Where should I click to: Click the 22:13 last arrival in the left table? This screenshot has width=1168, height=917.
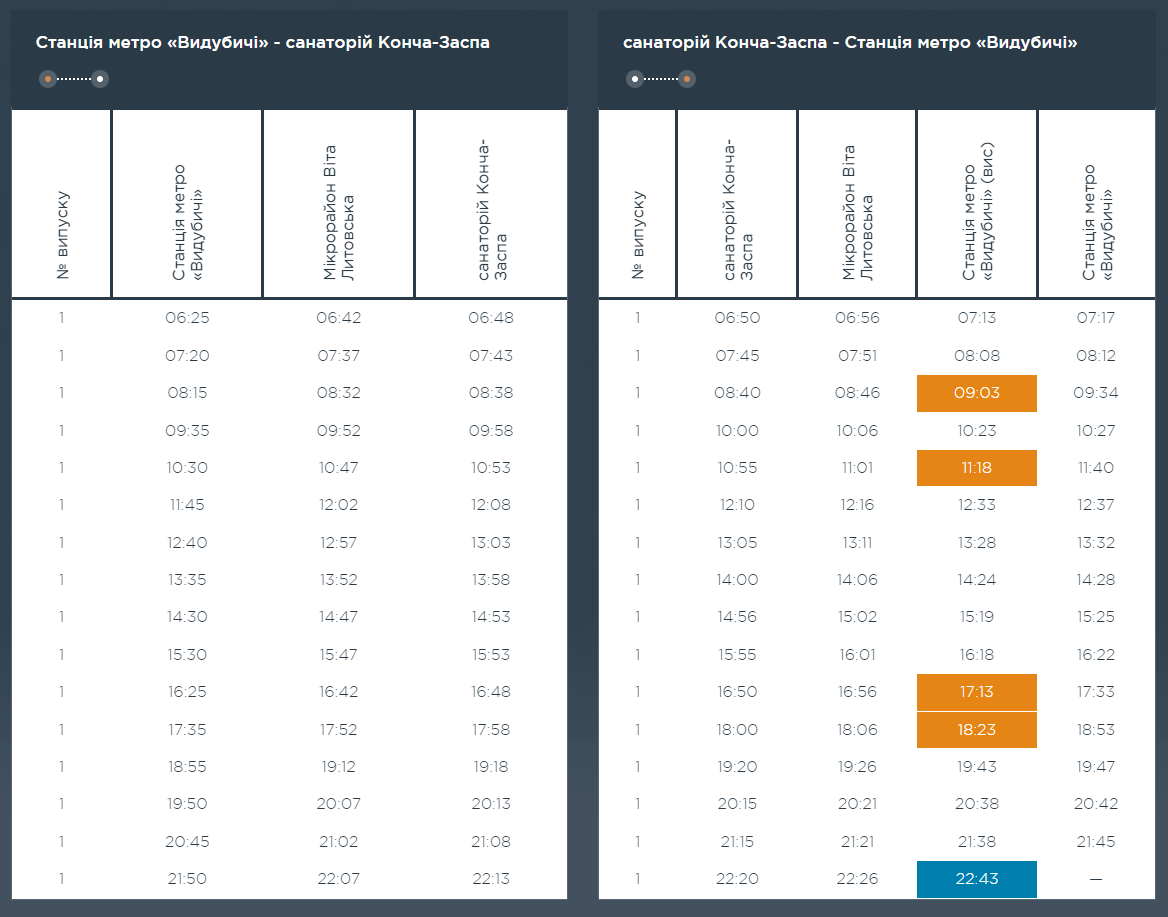pyautogui.click(x=490, y=879)
